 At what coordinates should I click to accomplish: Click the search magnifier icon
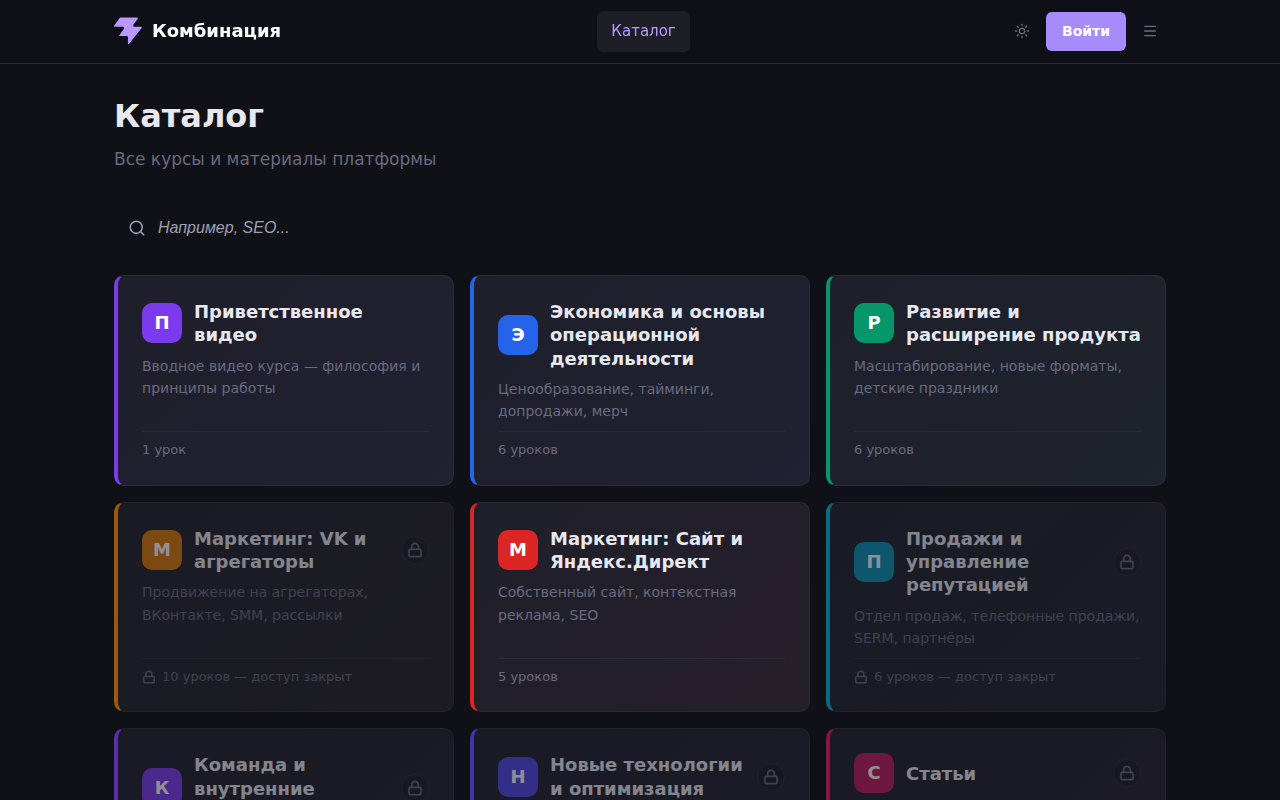(x=136, y=227)
